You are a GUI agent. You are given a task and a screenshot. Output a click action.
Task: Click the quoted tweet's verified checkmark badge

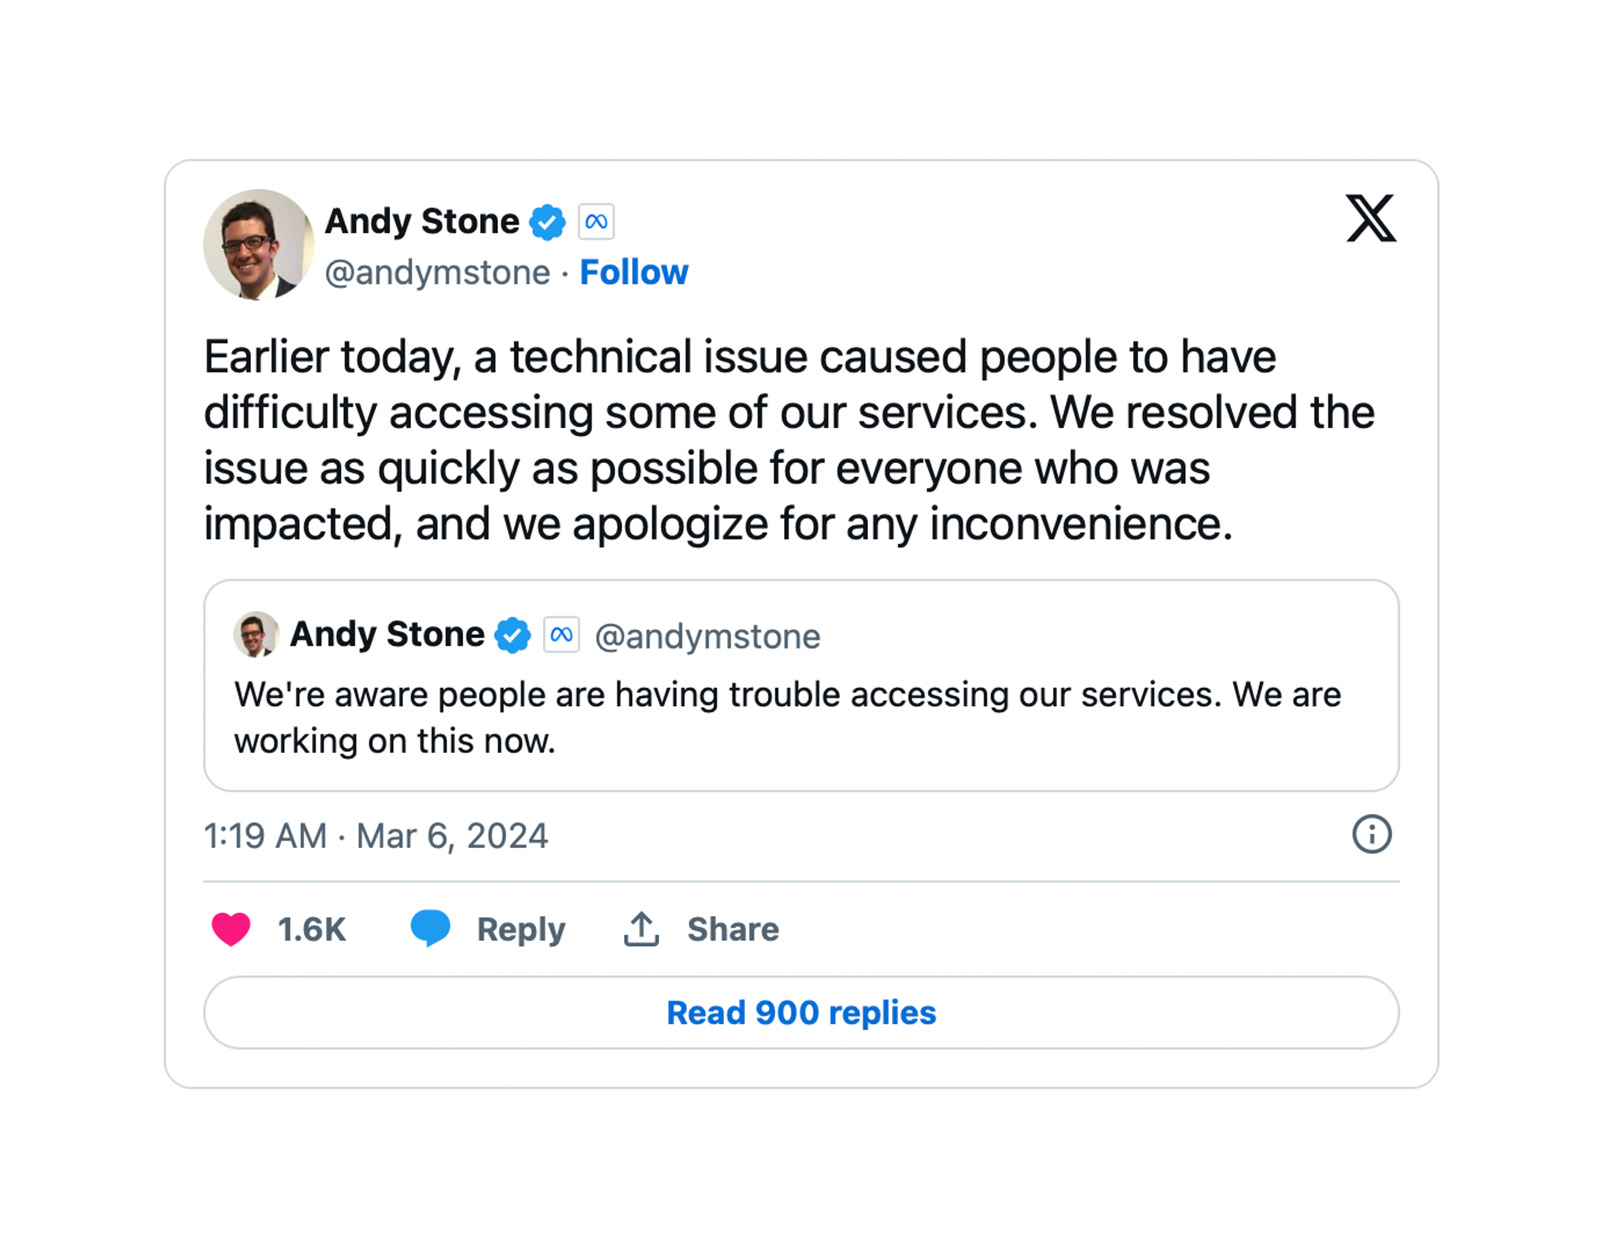(x=513, y=635)
